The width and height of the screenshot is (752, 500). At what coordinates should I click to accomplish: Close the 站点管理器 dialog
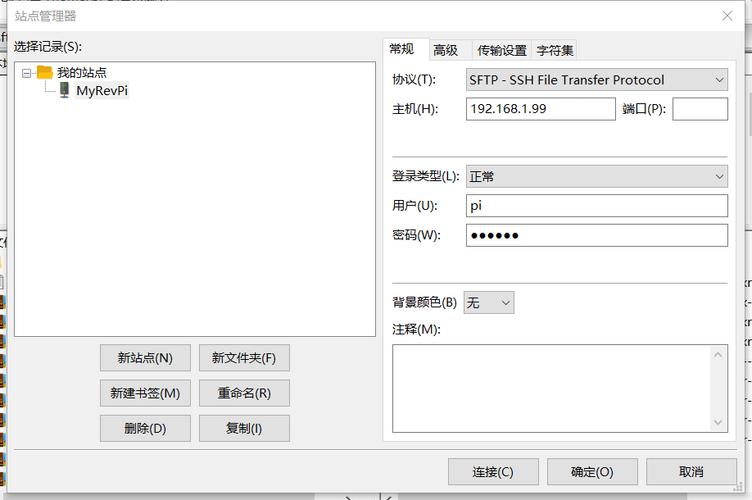tap(727, 16)
